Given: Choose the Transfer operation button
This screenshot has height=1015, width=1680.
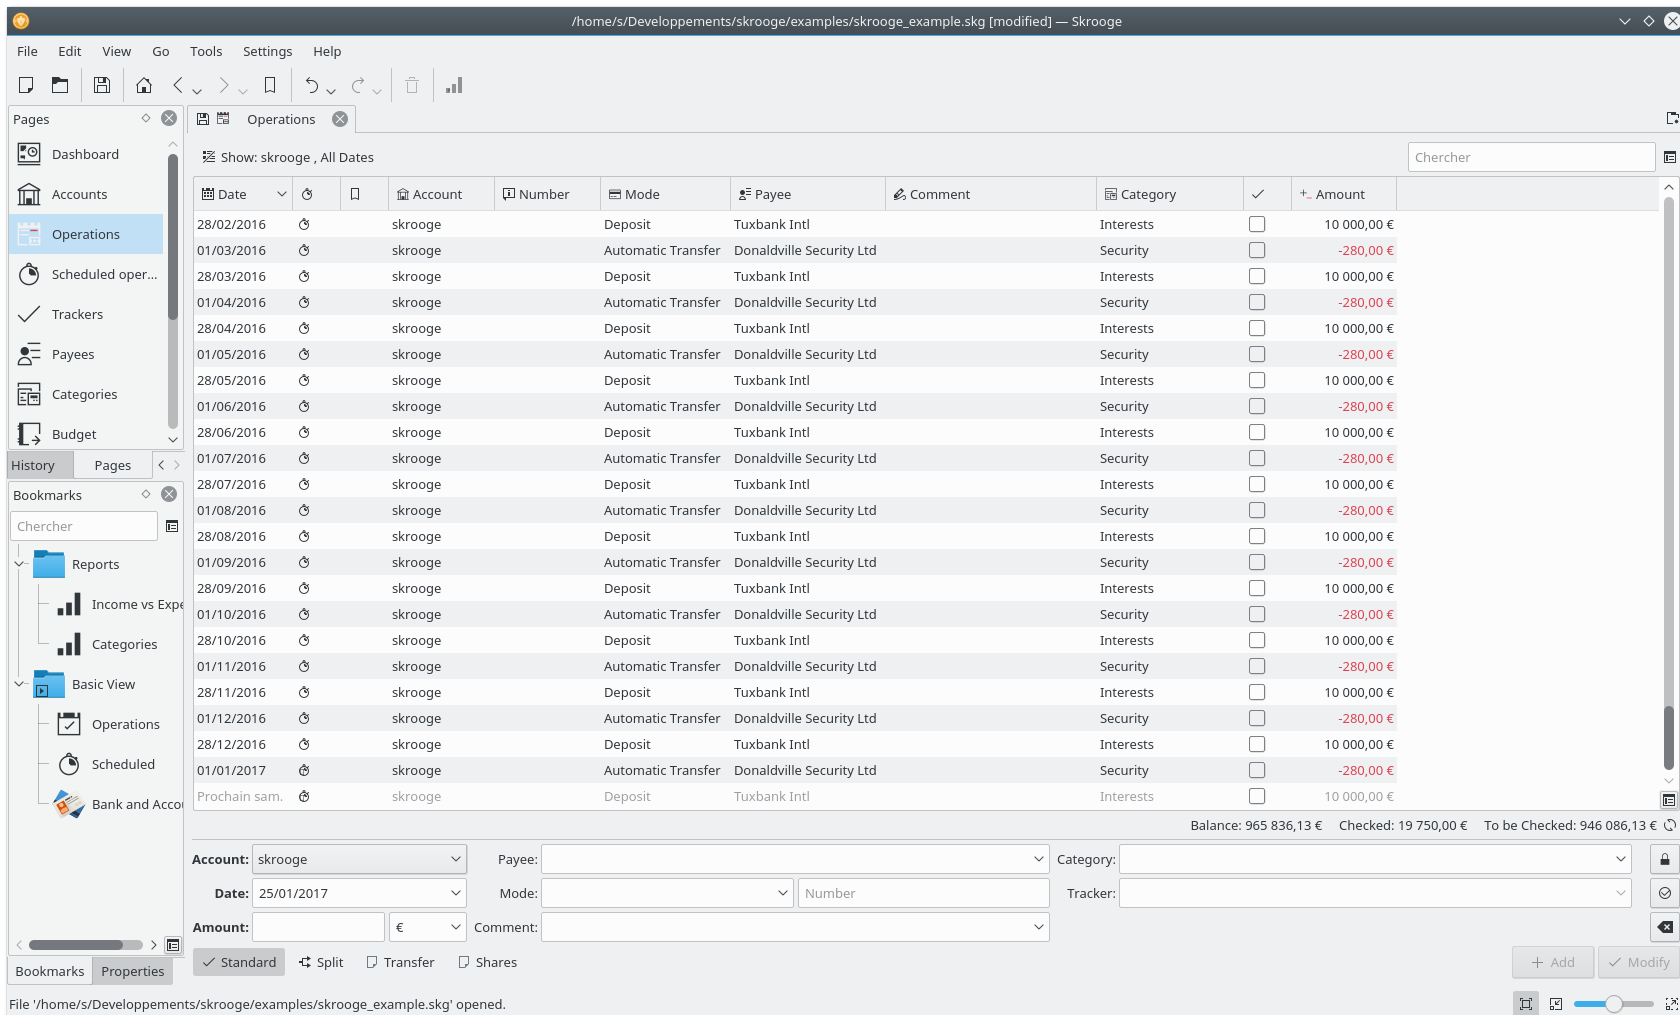Looking at the screenshot, I should [x=400, y=962].
